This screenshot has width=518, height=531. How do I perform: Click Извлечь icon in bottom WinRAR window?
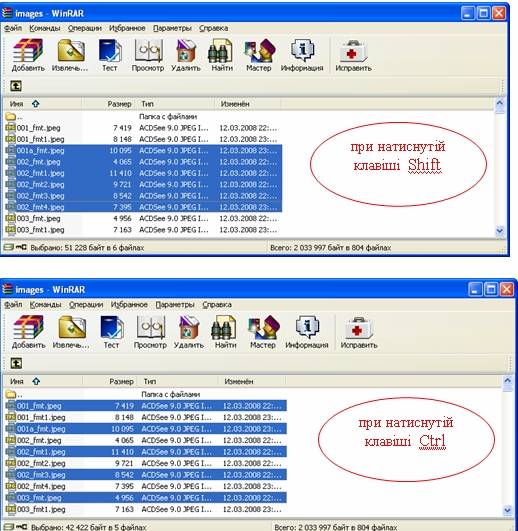[x=72, y=327]
